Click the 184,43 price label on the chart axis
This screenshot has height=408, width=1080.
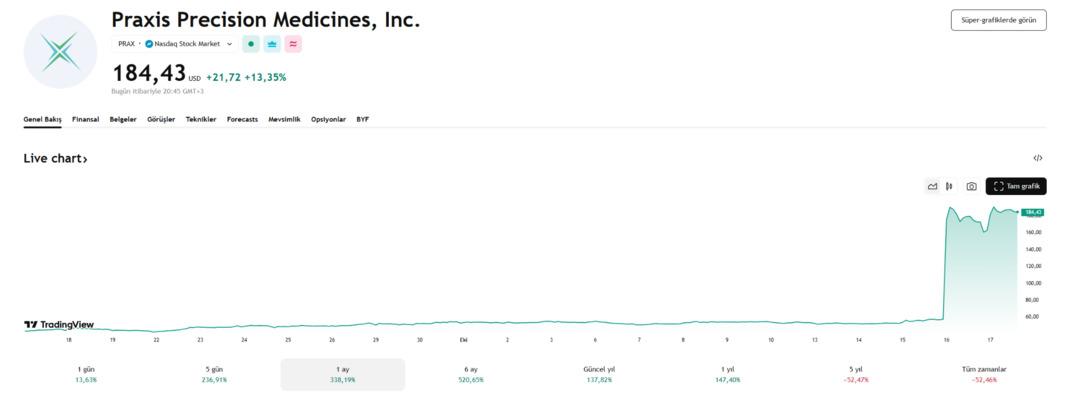coord(1032,212)
